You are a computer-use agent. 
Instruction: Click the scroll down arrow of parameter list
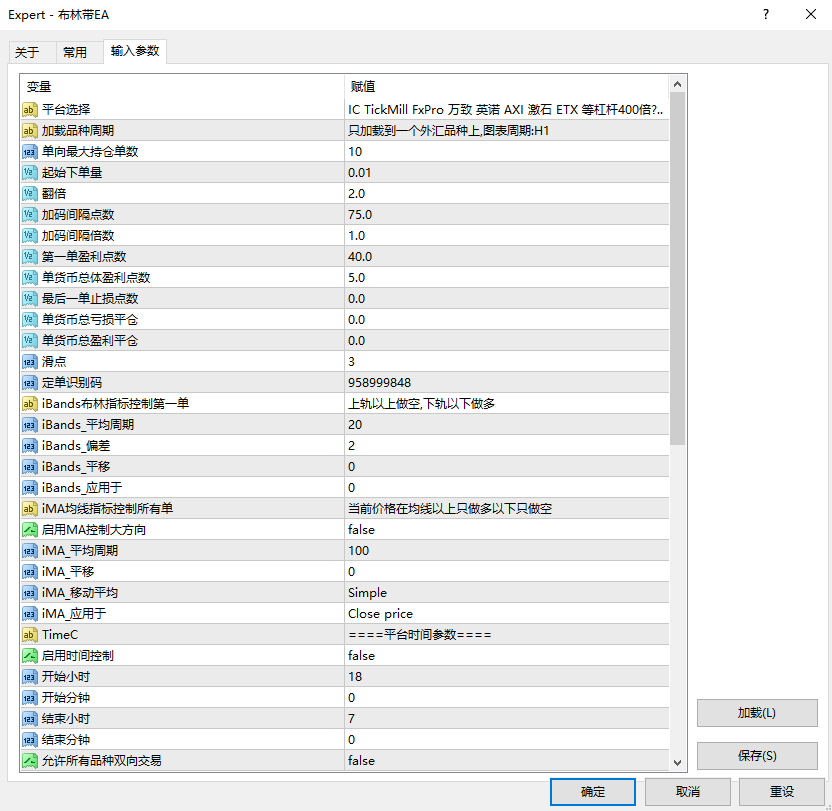tap(678, 762)
